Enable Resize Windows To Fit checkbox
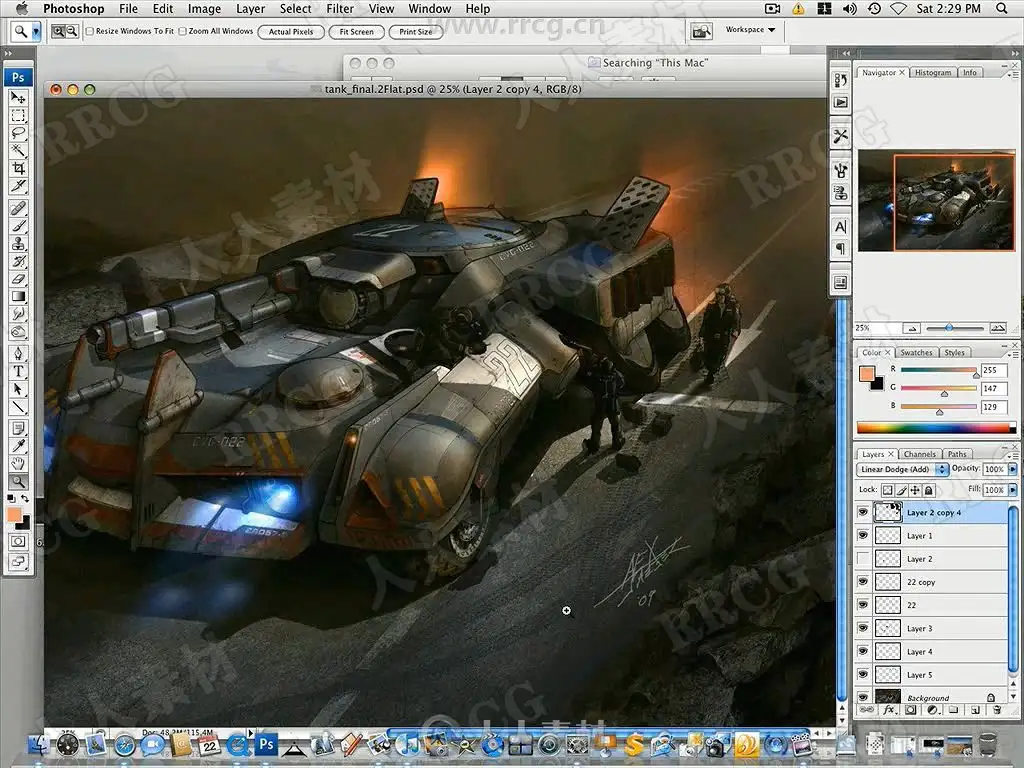The height and width of the screenshot is (768, 1024). (x=90, y=31)
